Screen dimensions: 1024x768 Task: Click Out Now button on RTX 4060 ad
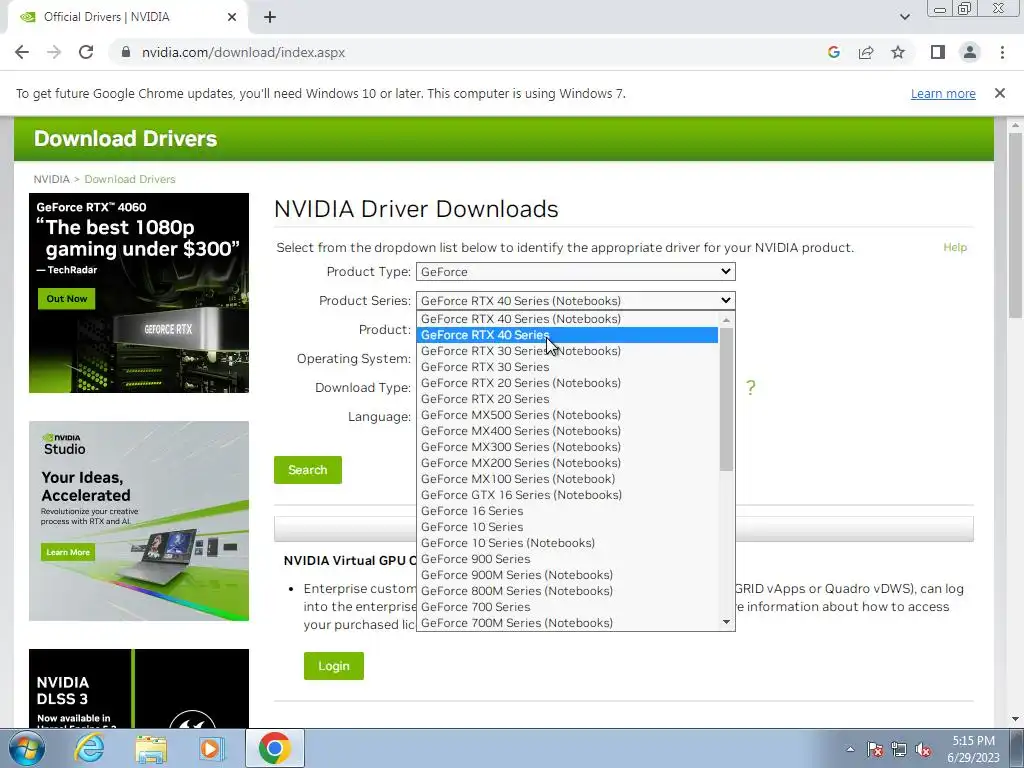67,298
